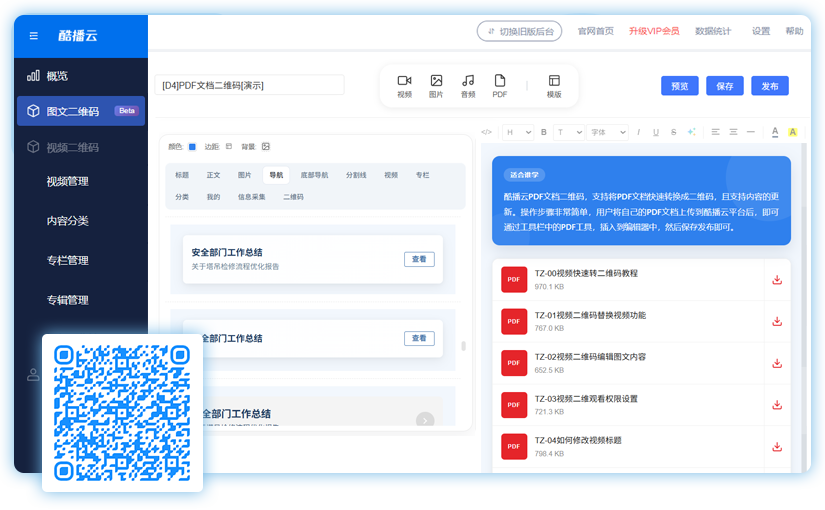Apply strikethrough formatting in the editor toolbar
The width and height of the screenshot is (825, 510).
pyautogui.click(x=673, y=132)
